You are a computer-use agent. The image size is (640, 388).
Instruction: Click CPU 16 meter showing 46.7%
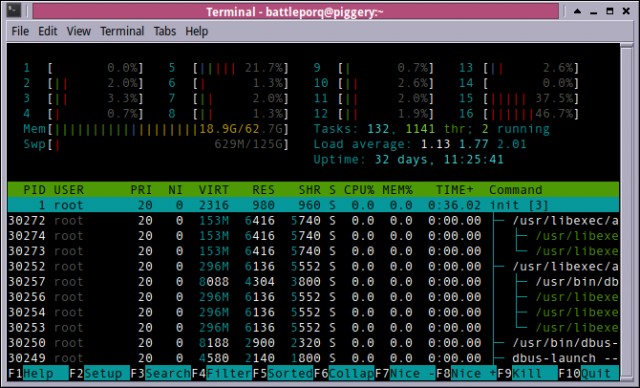click(519, 113)
